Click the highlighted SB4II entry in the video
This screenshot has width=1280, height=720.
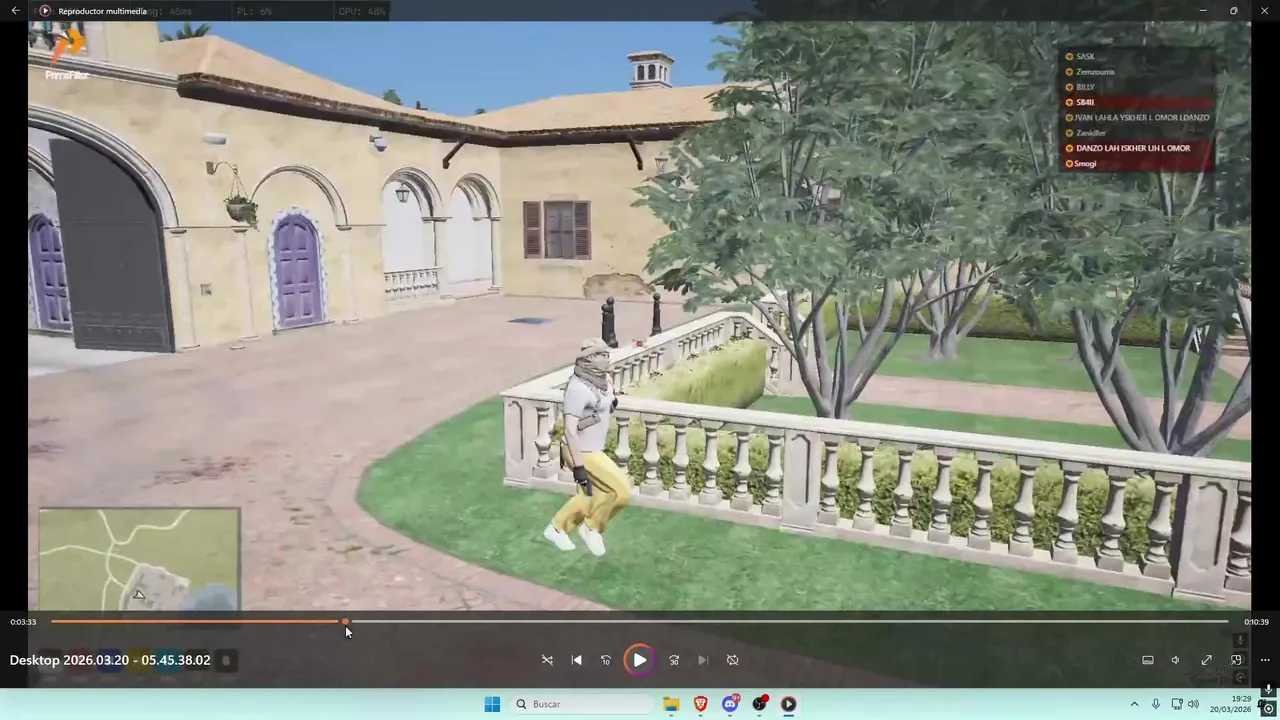(1137, 102)
